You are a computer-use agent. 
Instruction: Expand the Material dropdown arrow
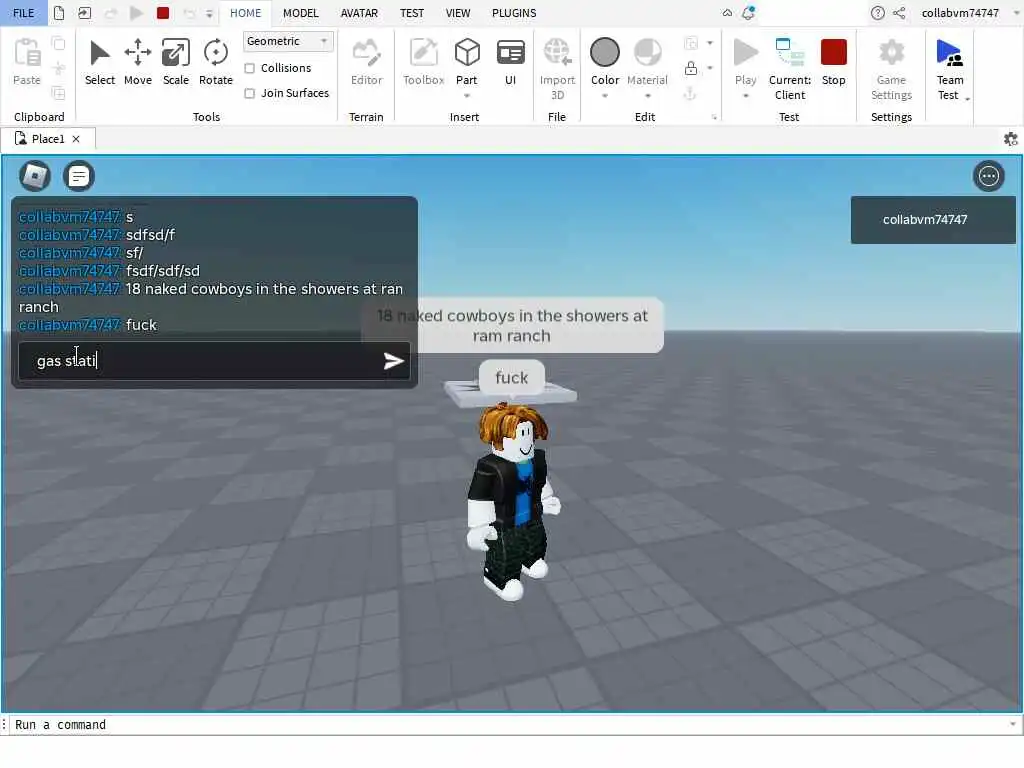click(x=647, y=96)
